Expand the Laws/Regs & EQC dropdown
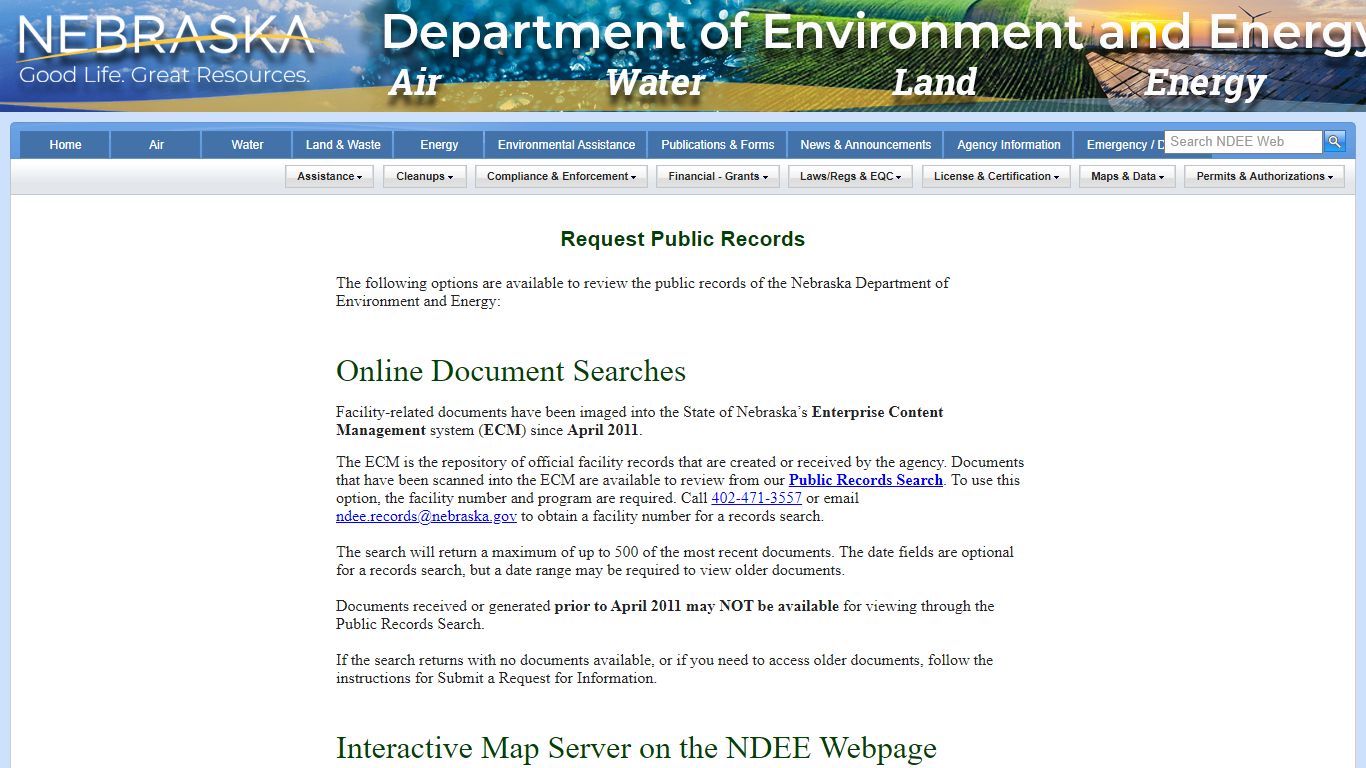This screenshot has width=1366, height=768. point(850,176)
